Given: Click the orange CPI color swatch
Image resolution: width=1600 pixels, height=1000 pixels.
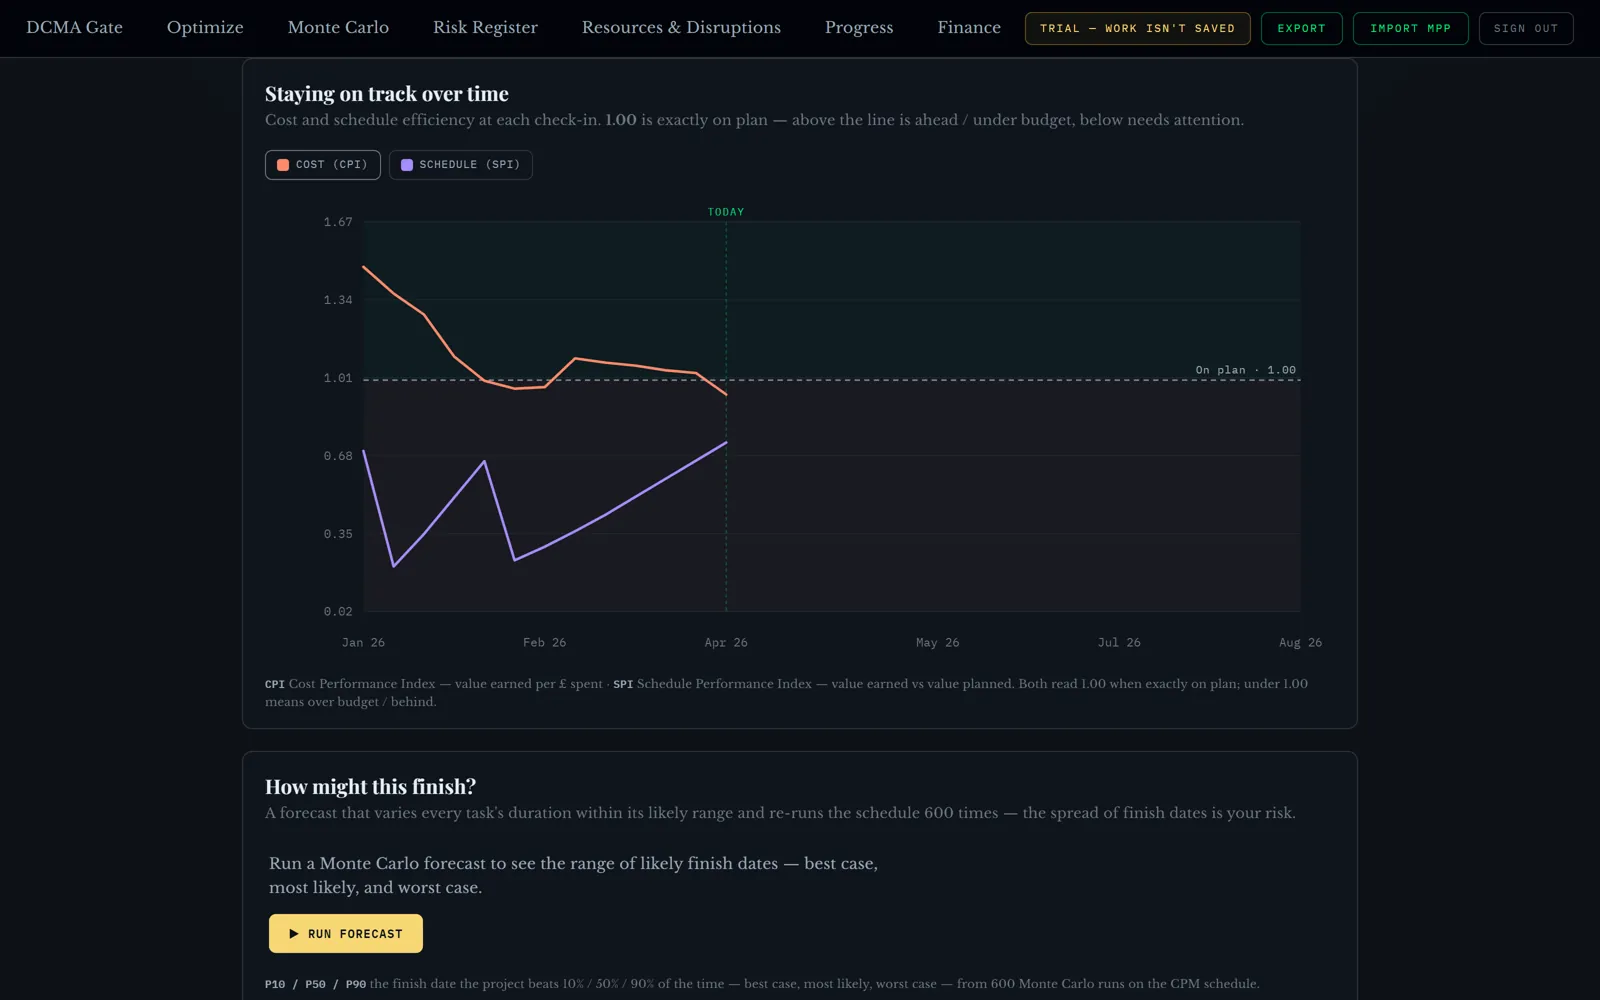Looking at the screenshot, I should pos(283,165).
